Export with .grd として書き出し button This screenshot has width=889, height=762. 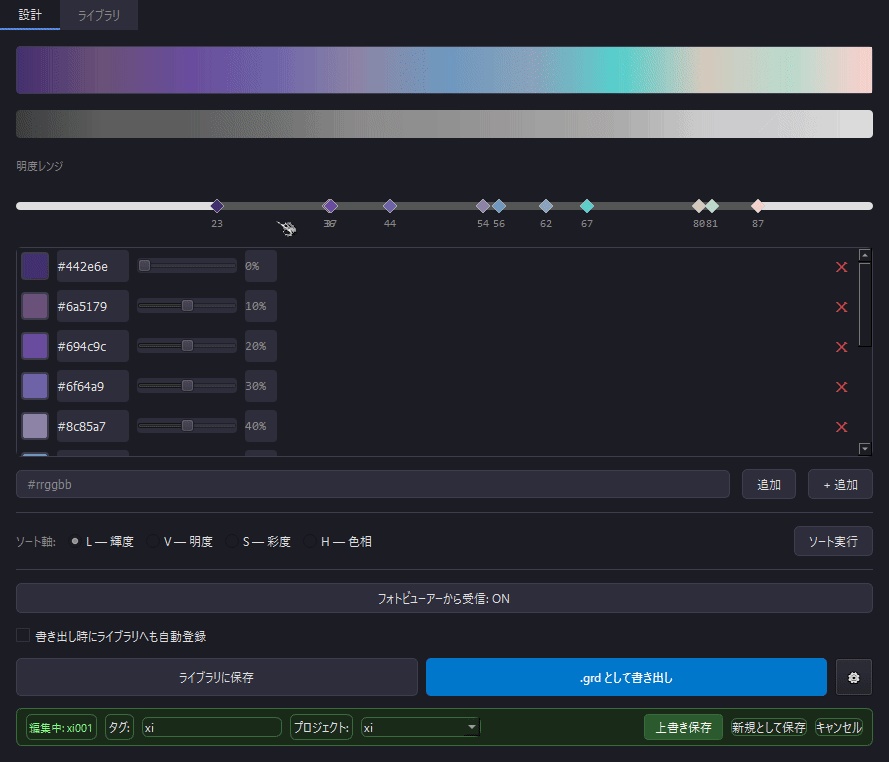click(626, 677)
